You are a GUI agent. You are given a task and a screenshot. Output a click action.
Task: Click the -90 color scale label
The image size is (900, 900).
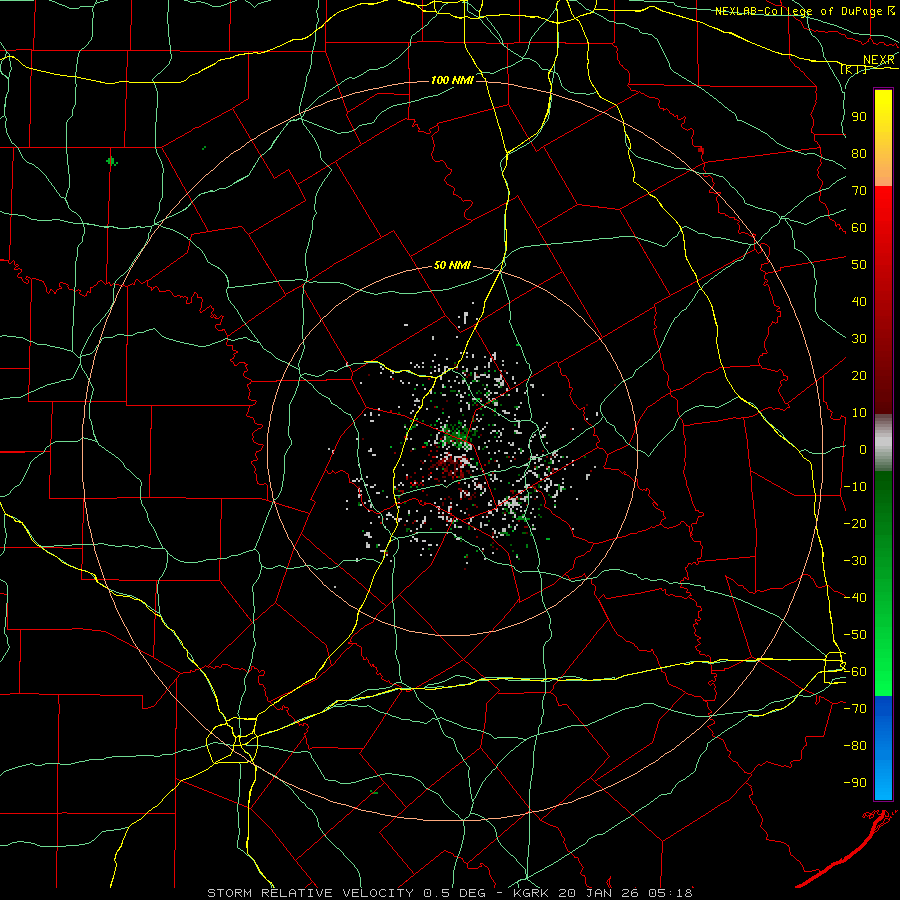855,783
